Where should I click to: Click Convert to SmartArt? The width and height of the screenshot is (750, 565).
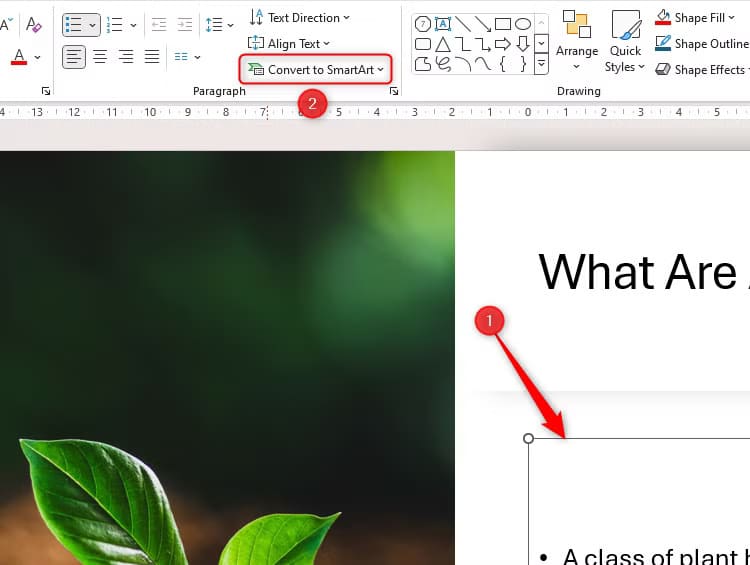(x=316, y=69)
